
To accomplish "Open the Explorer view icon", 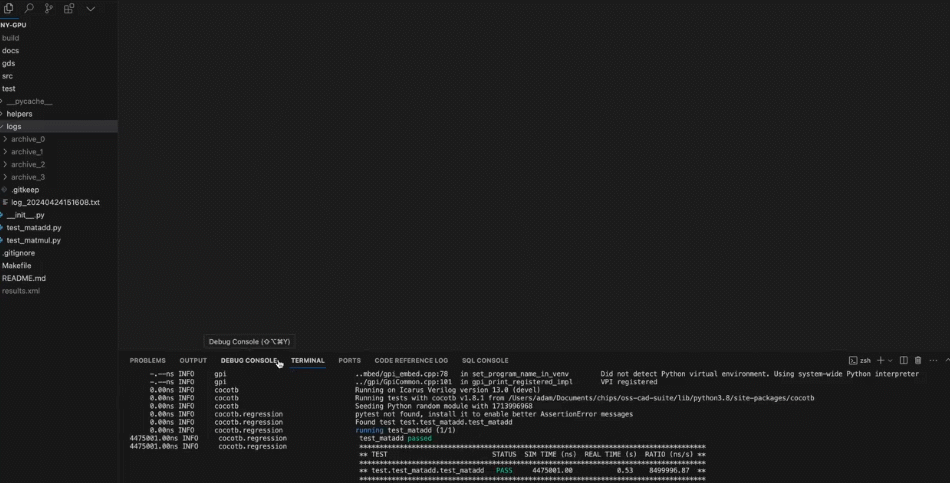I will point(9,8).
